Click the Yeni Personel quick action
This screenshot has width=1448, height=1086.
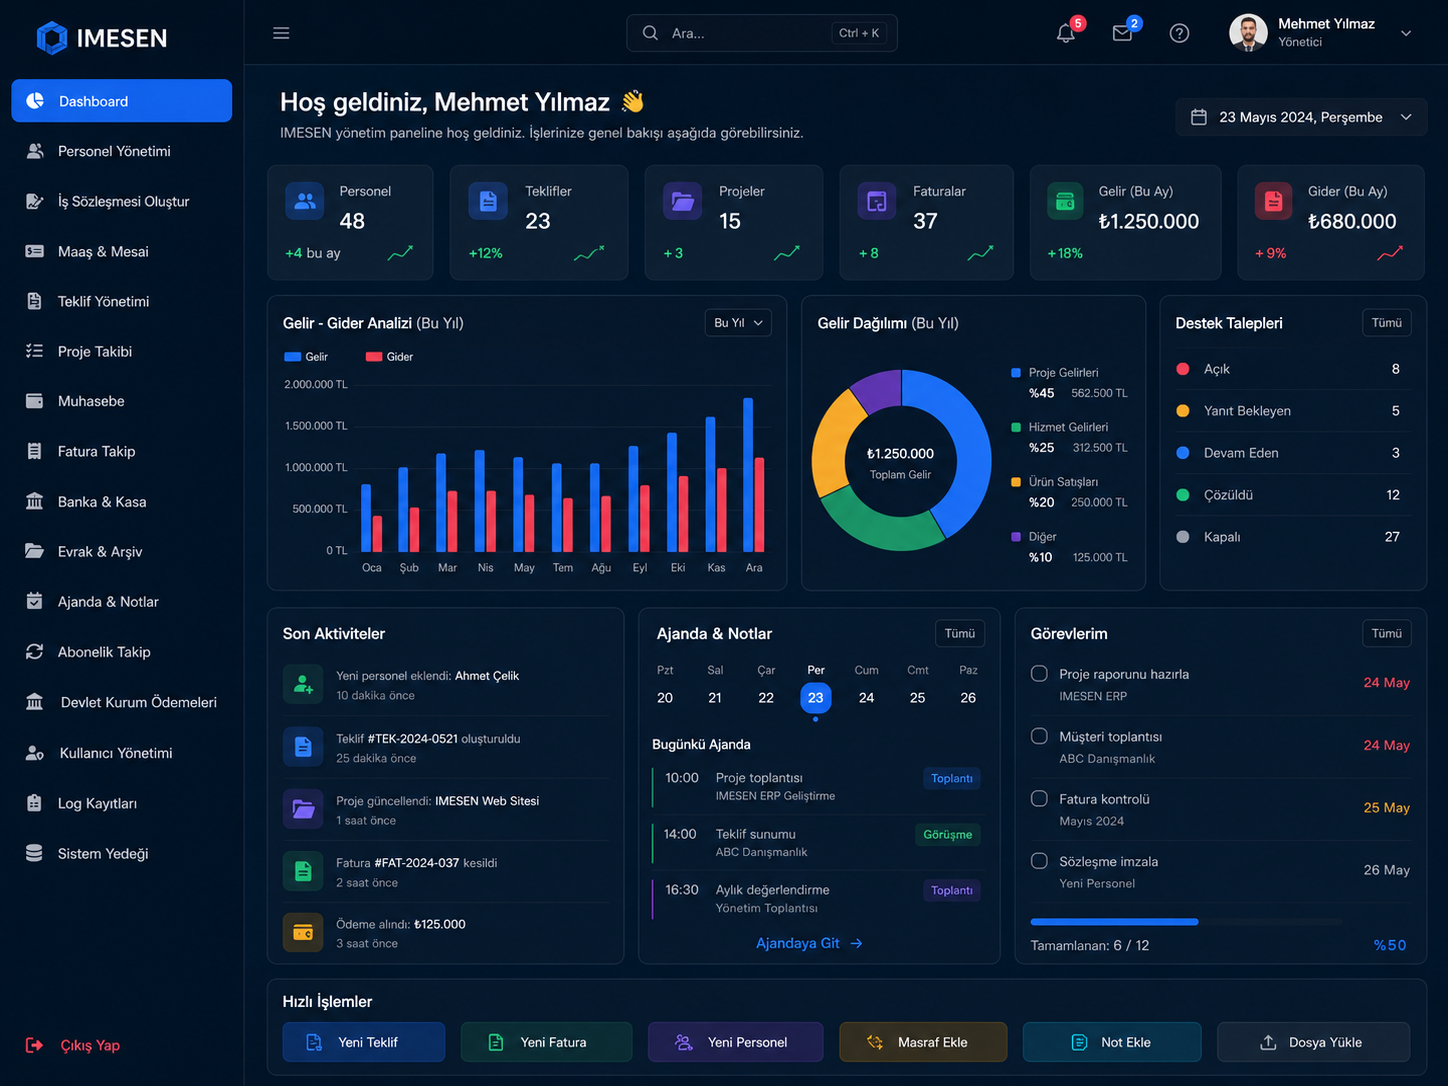[736, 1042]
